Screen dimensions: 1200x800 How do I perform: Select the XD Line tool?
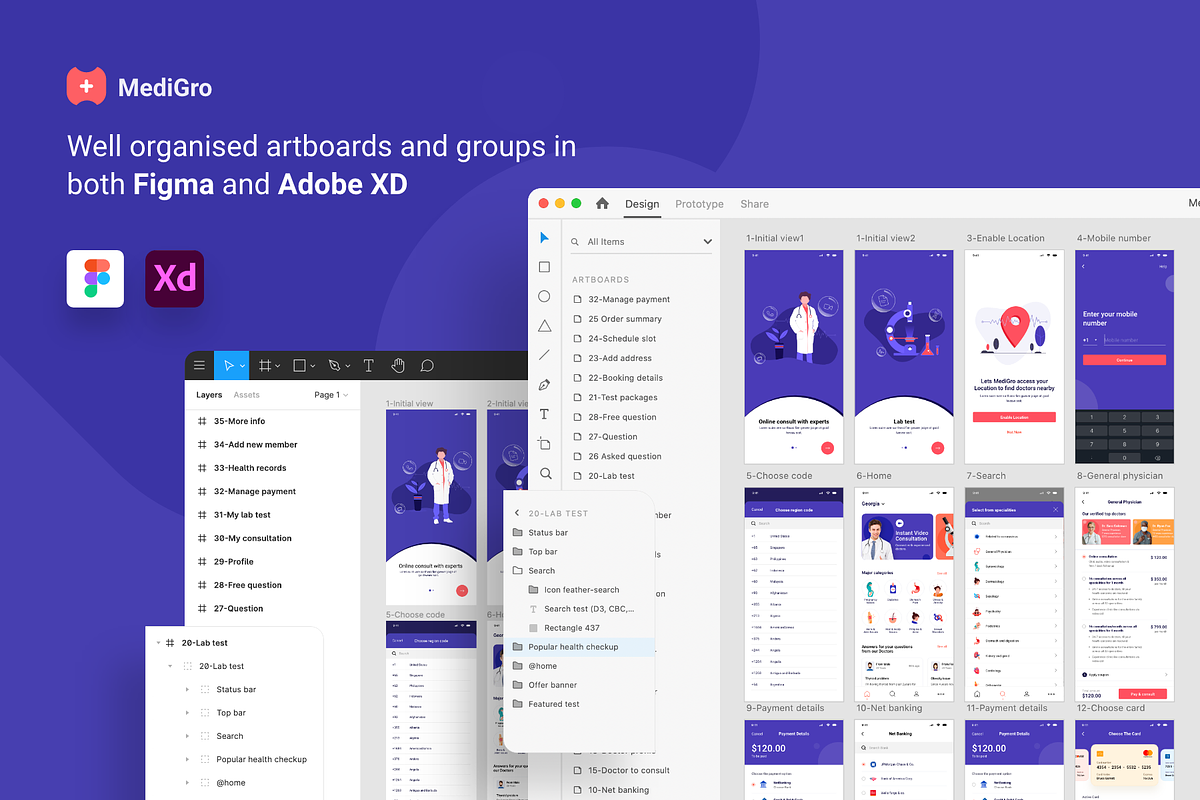(x=544, y=355)
